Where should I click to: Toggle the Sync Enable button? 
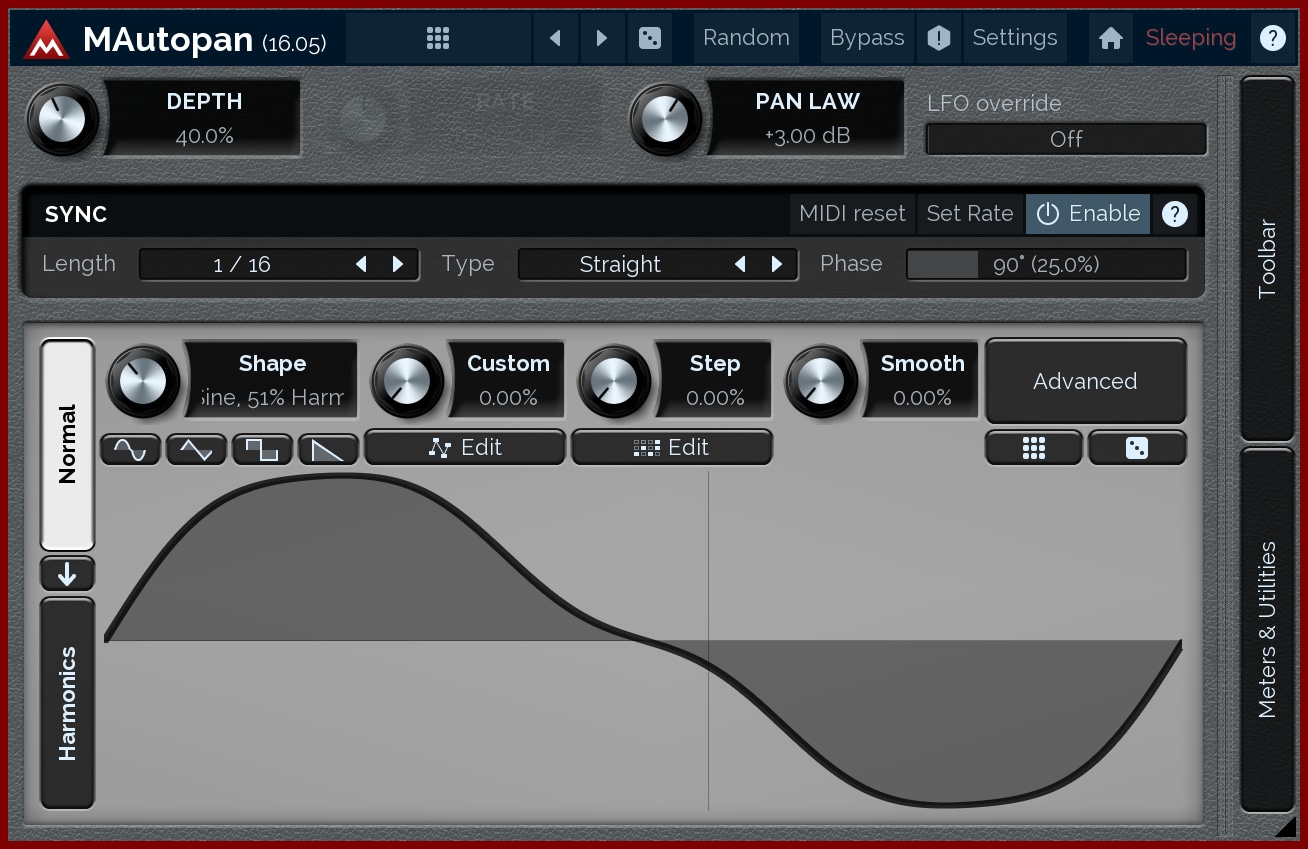[1088, 213]
